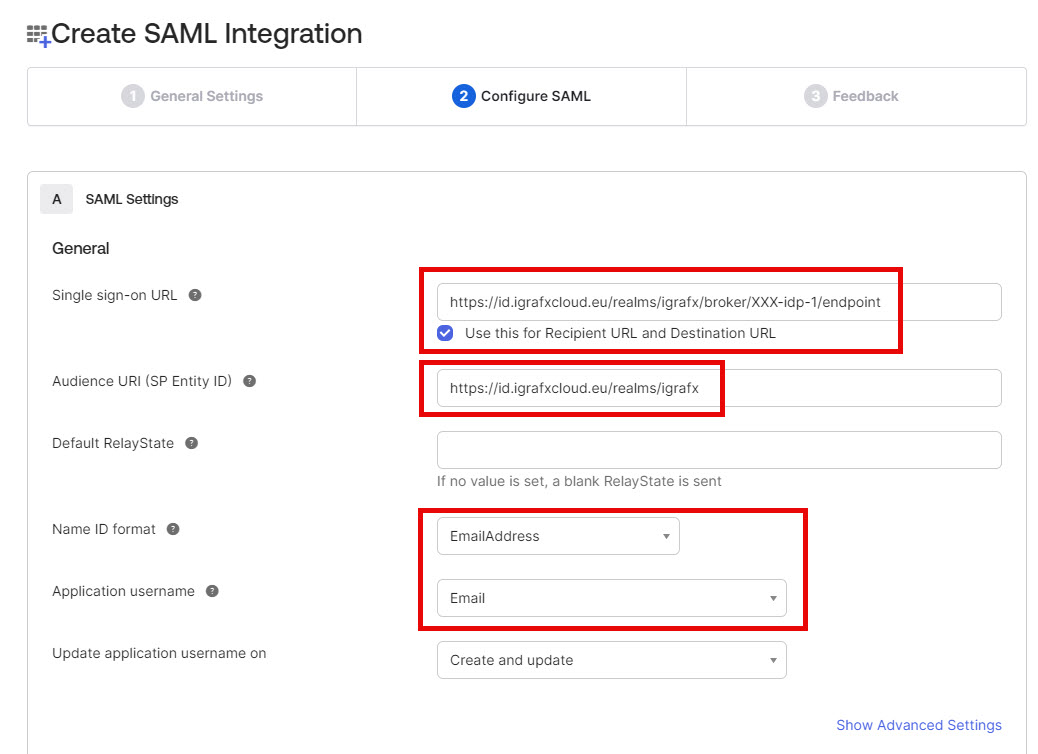Screen dimensions: 1038x754
Task: Uncheck Use this for Recipient URL checkbox
Action: pyautogui.click(x=446, y=333)
